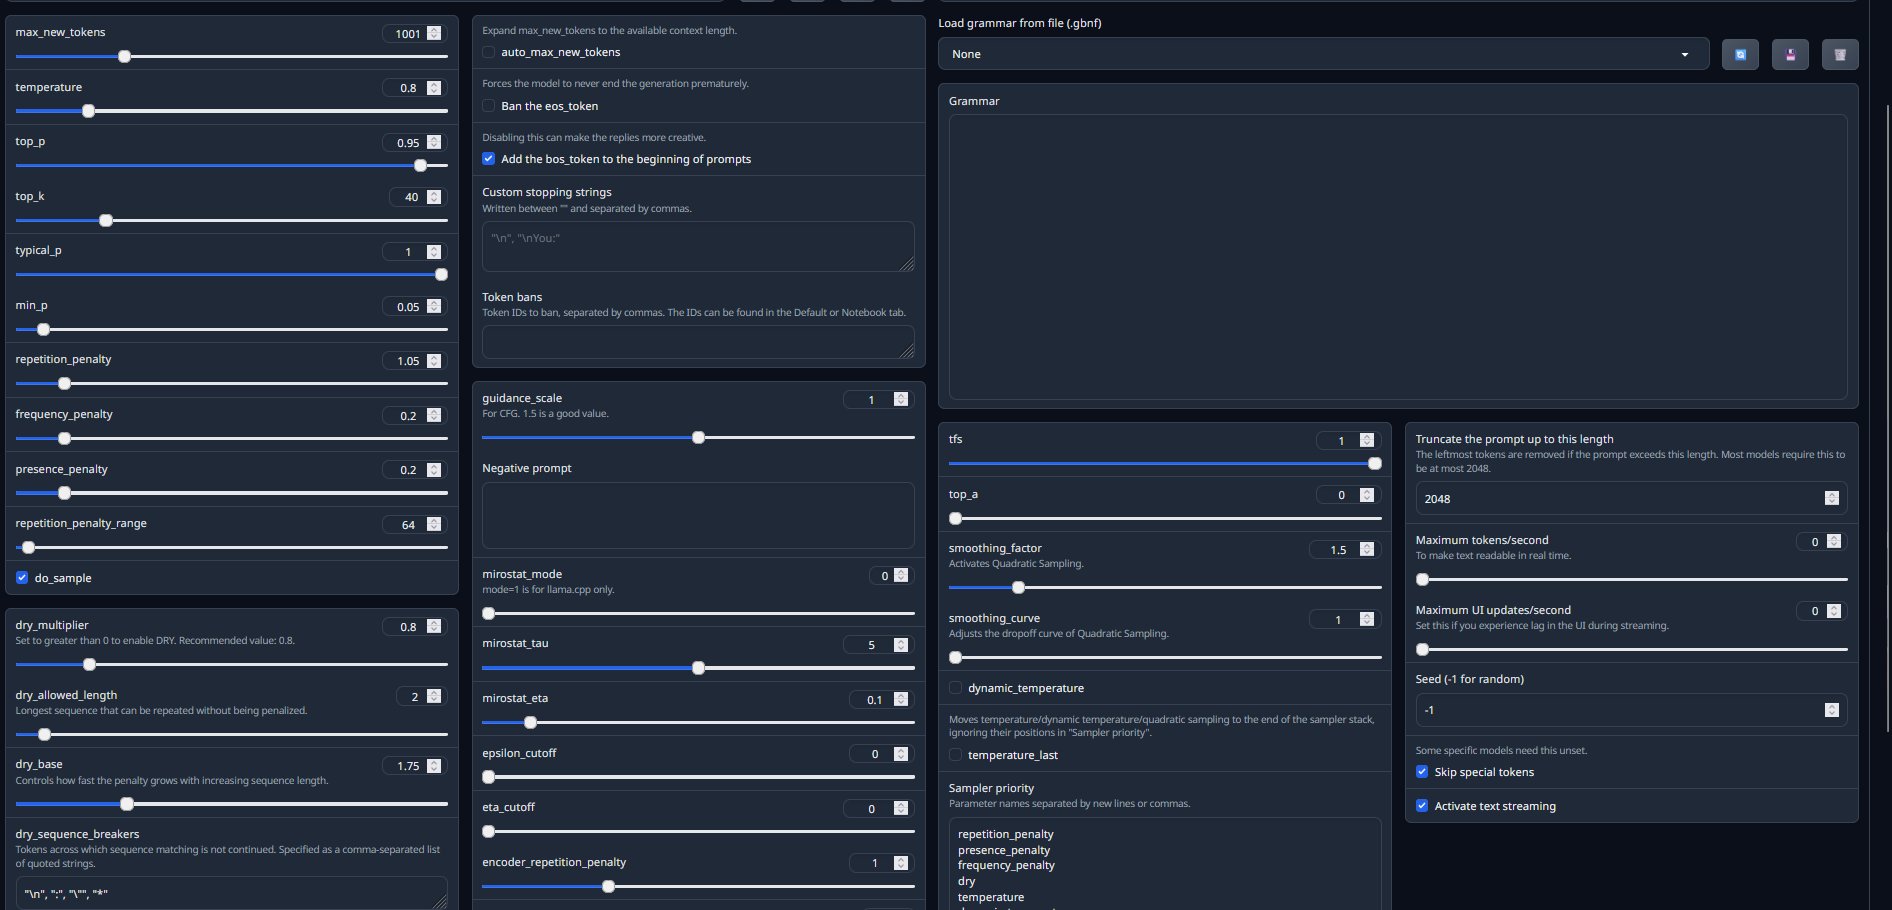The width and height of the screenshot is (1892, 910).
Task: Click the delete grammar trash icon
Action: 1840,55
